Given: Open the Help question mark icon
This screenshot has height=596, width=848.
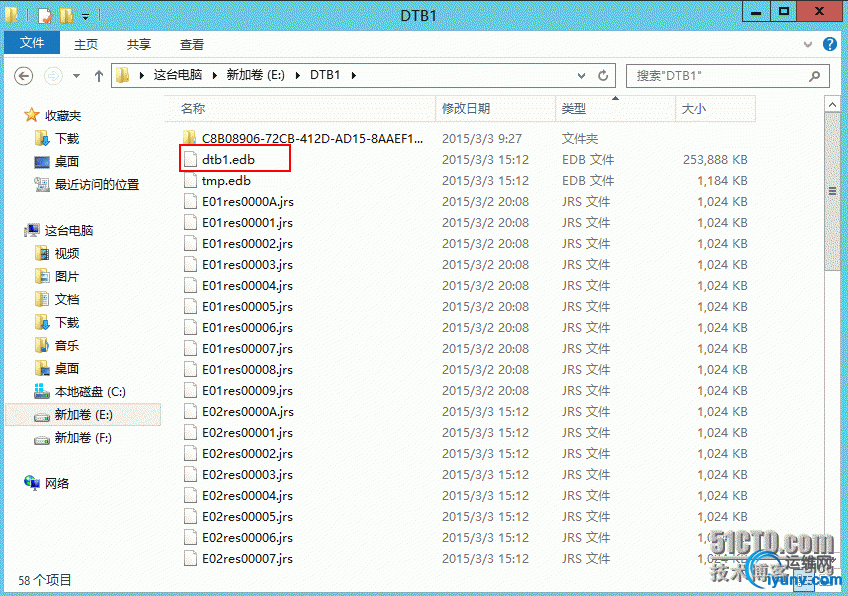Looking at the screenshot, I should [x=830, y=44].
